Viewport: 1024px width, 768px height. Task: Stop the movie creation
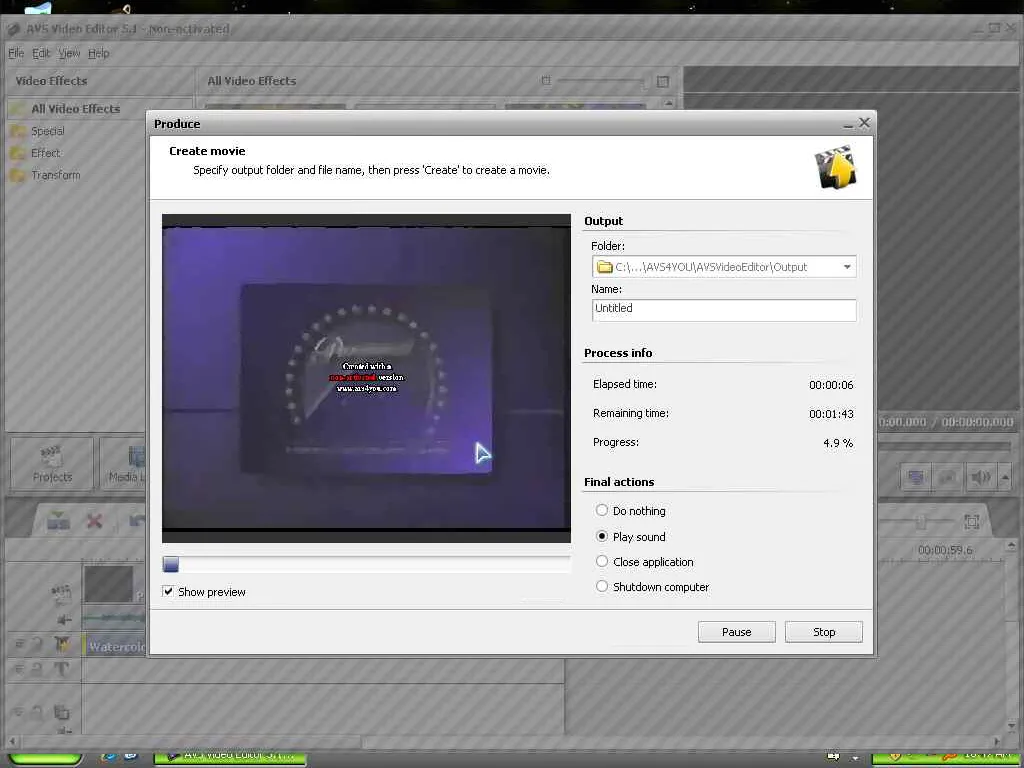click(824, 632)
